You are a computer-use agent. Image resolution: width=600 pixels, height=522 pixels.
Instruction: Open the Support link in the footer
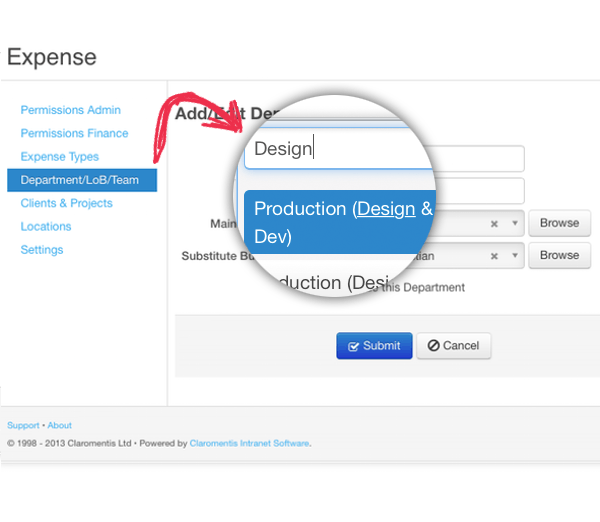click(23, 425)
